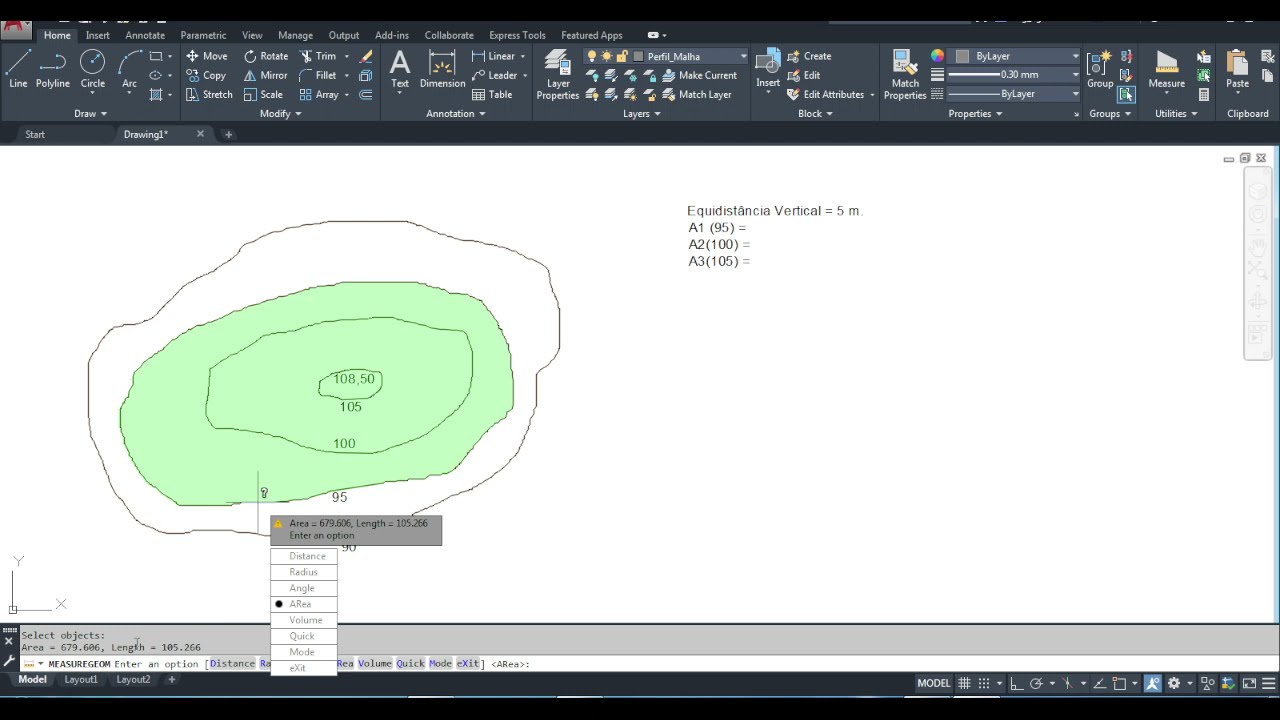Click the Paste clipboard icon

1237,69
